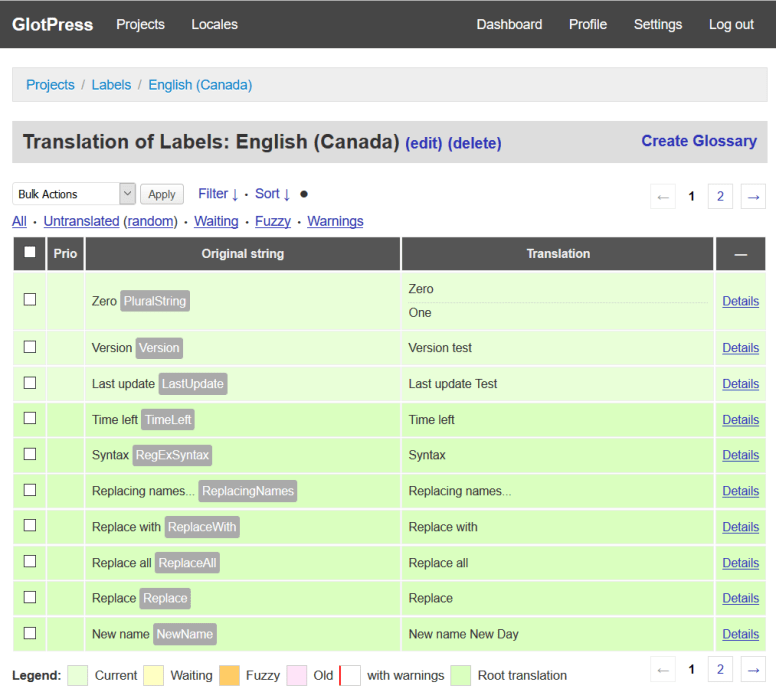This screenshot has height=692, width=776.
Task: Click the Create Glossary link
Action: point(698,141)
